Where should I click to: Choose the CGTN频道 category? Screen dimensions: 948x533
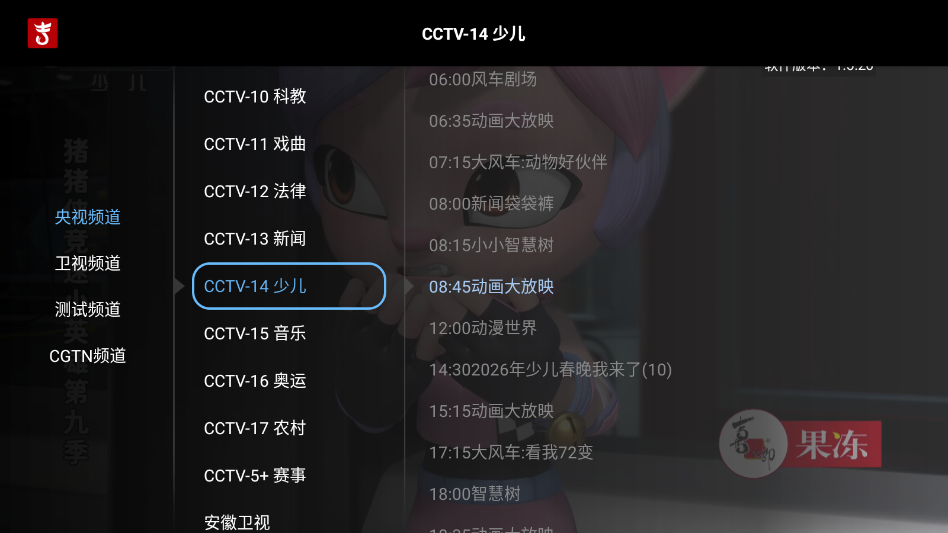point(88,356)
